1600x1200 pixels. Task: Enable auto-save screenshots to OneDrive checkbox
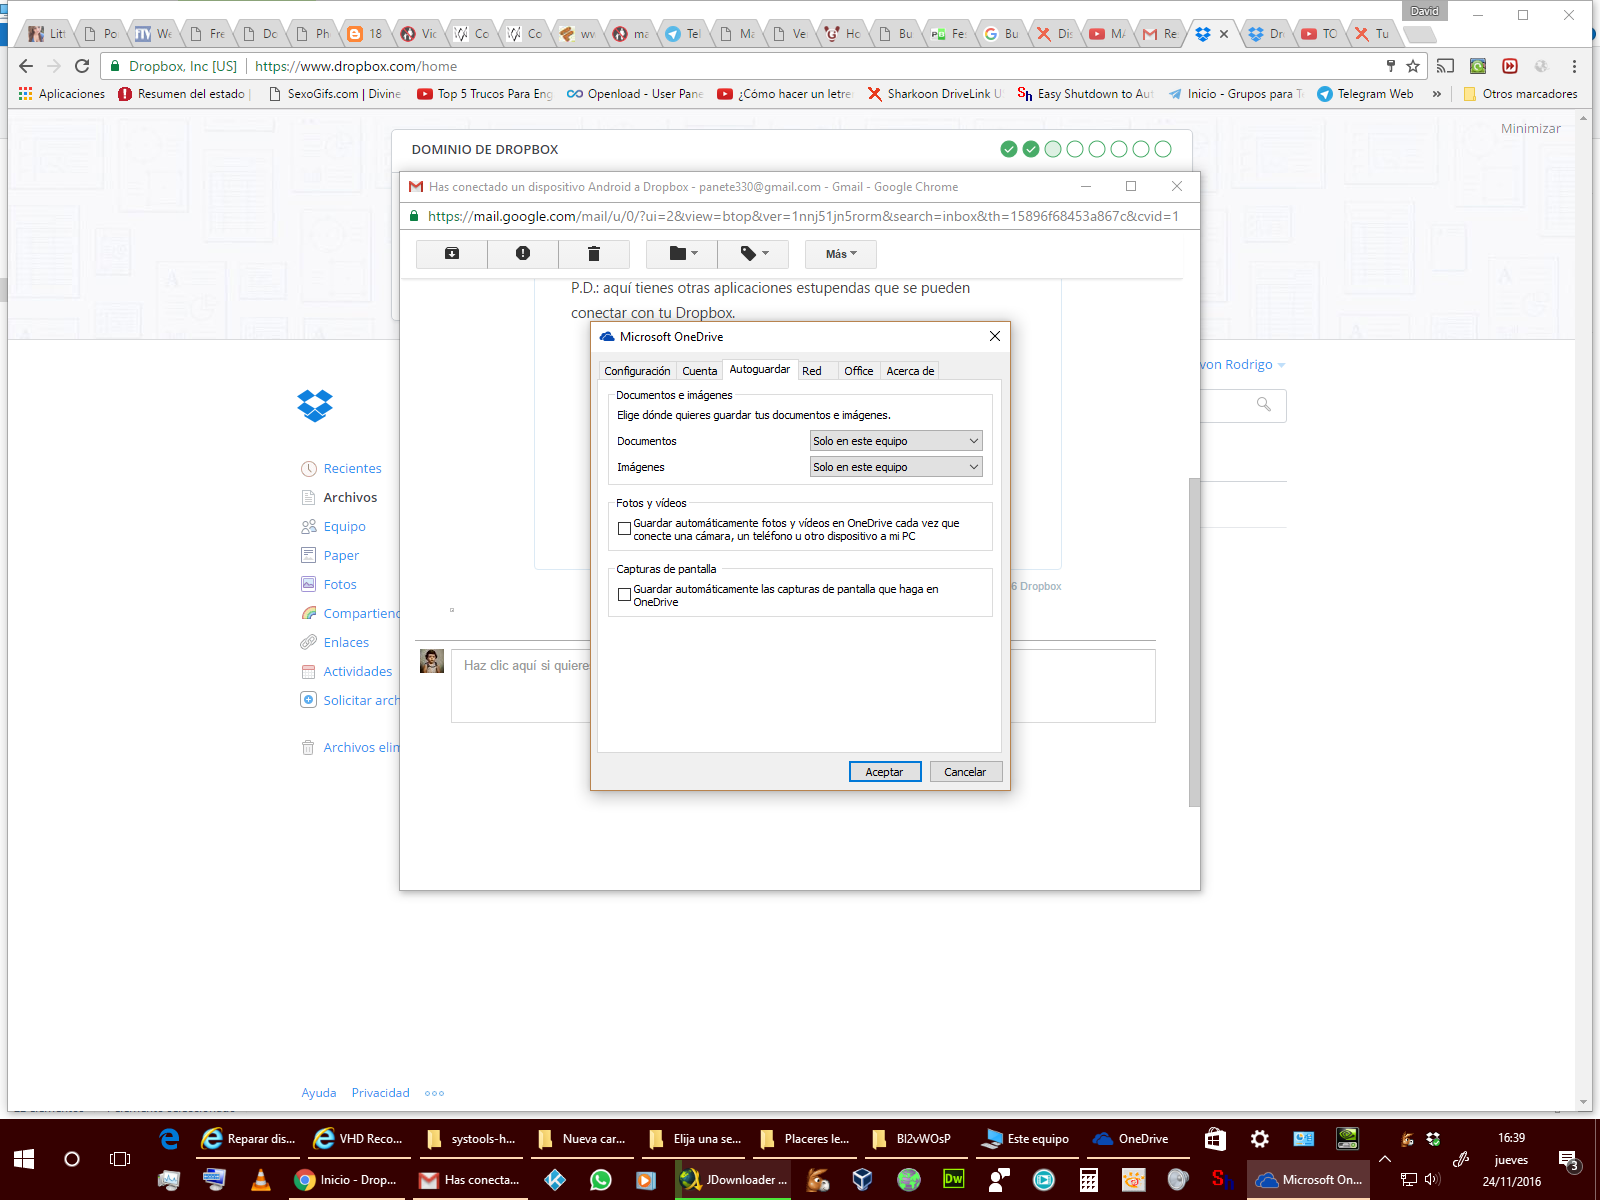624,595
